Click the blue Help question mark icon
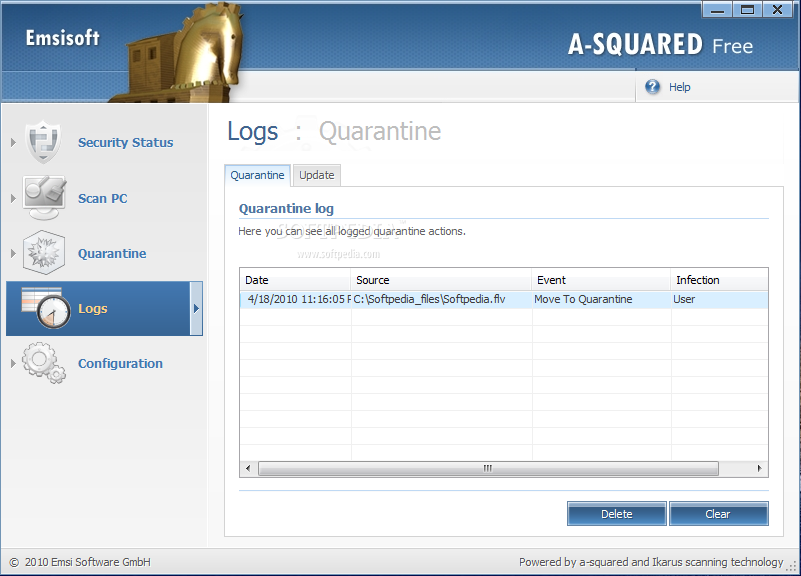The height and width of the screenshot is (576, 801). click(652, 87)
